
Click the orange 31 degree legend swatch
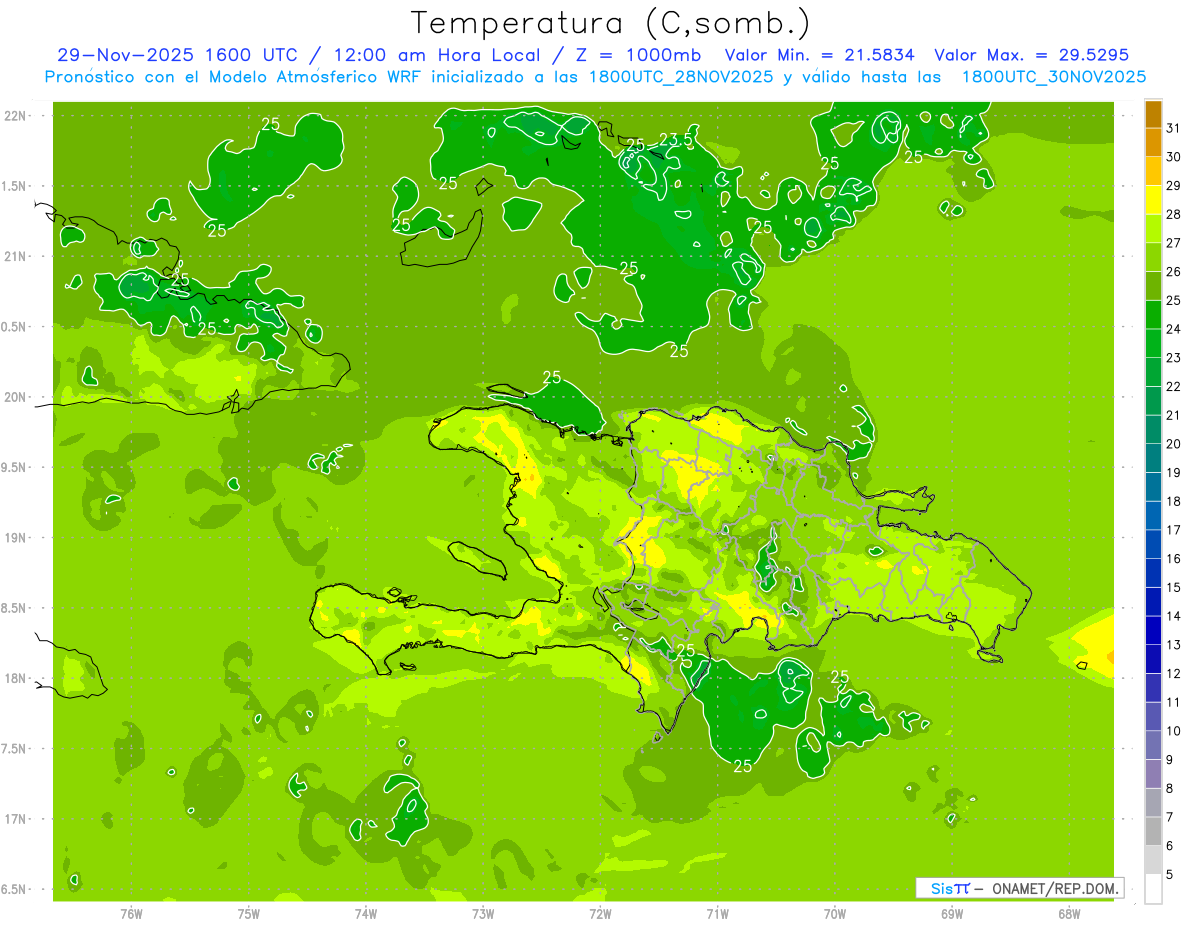(1153, 114)
